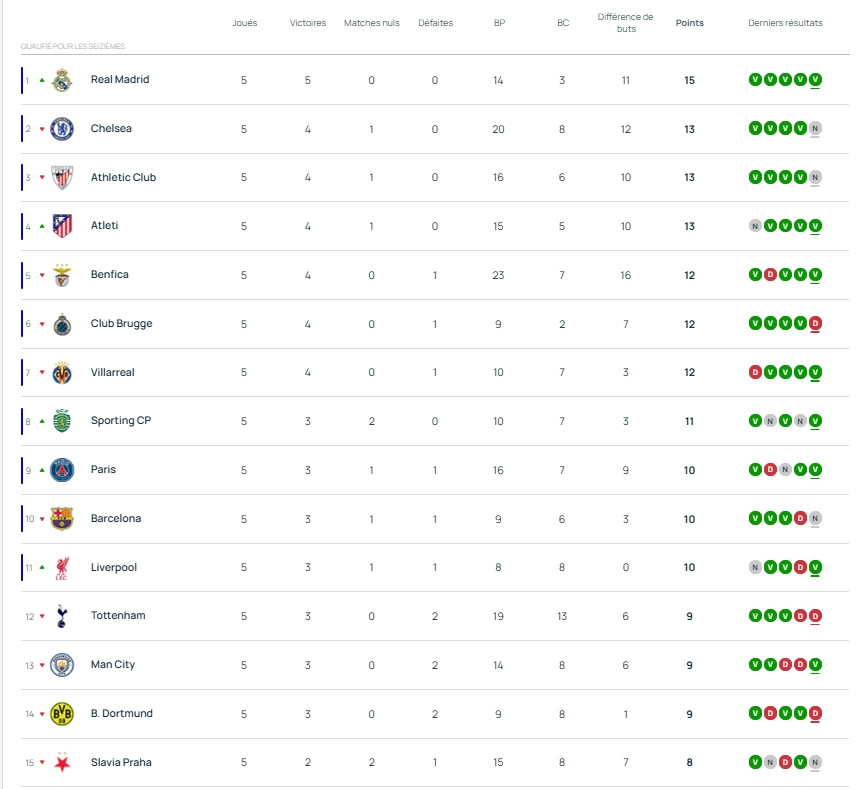Open the Sporting CP team link
The image size is (865, 789).
120,421
